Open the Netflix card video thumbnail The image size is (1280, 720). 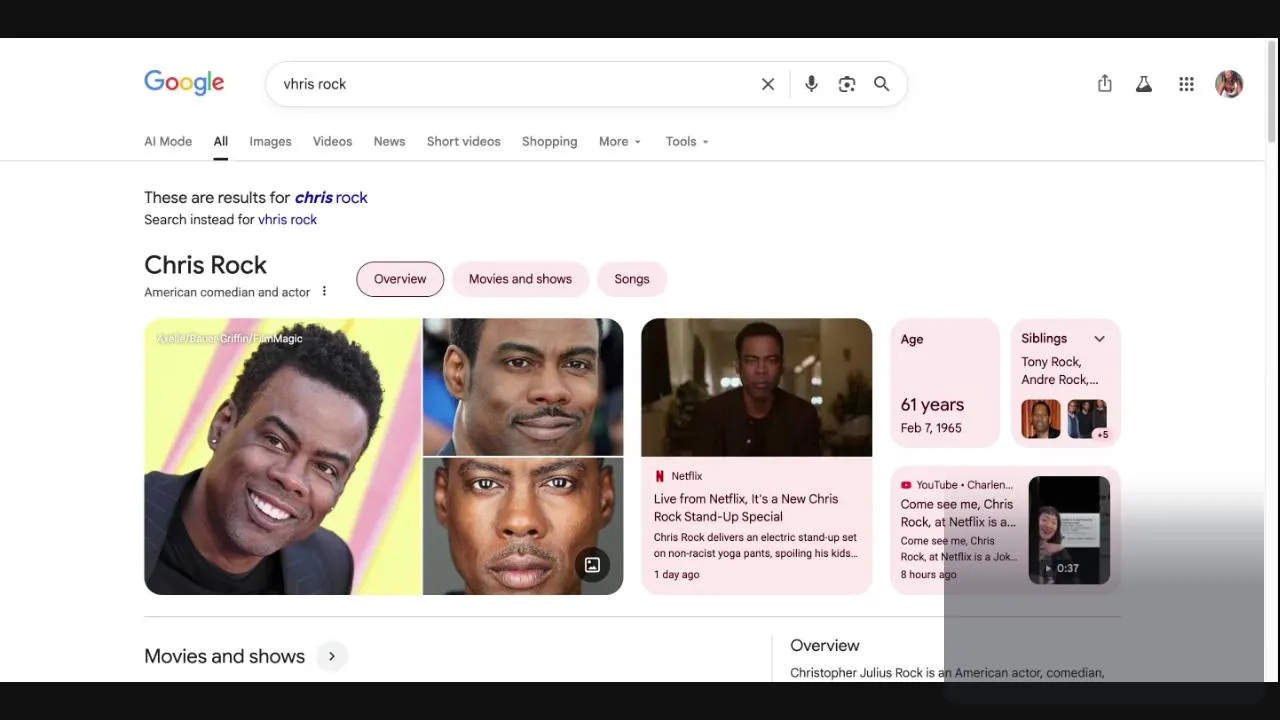(x=756, y=387)
